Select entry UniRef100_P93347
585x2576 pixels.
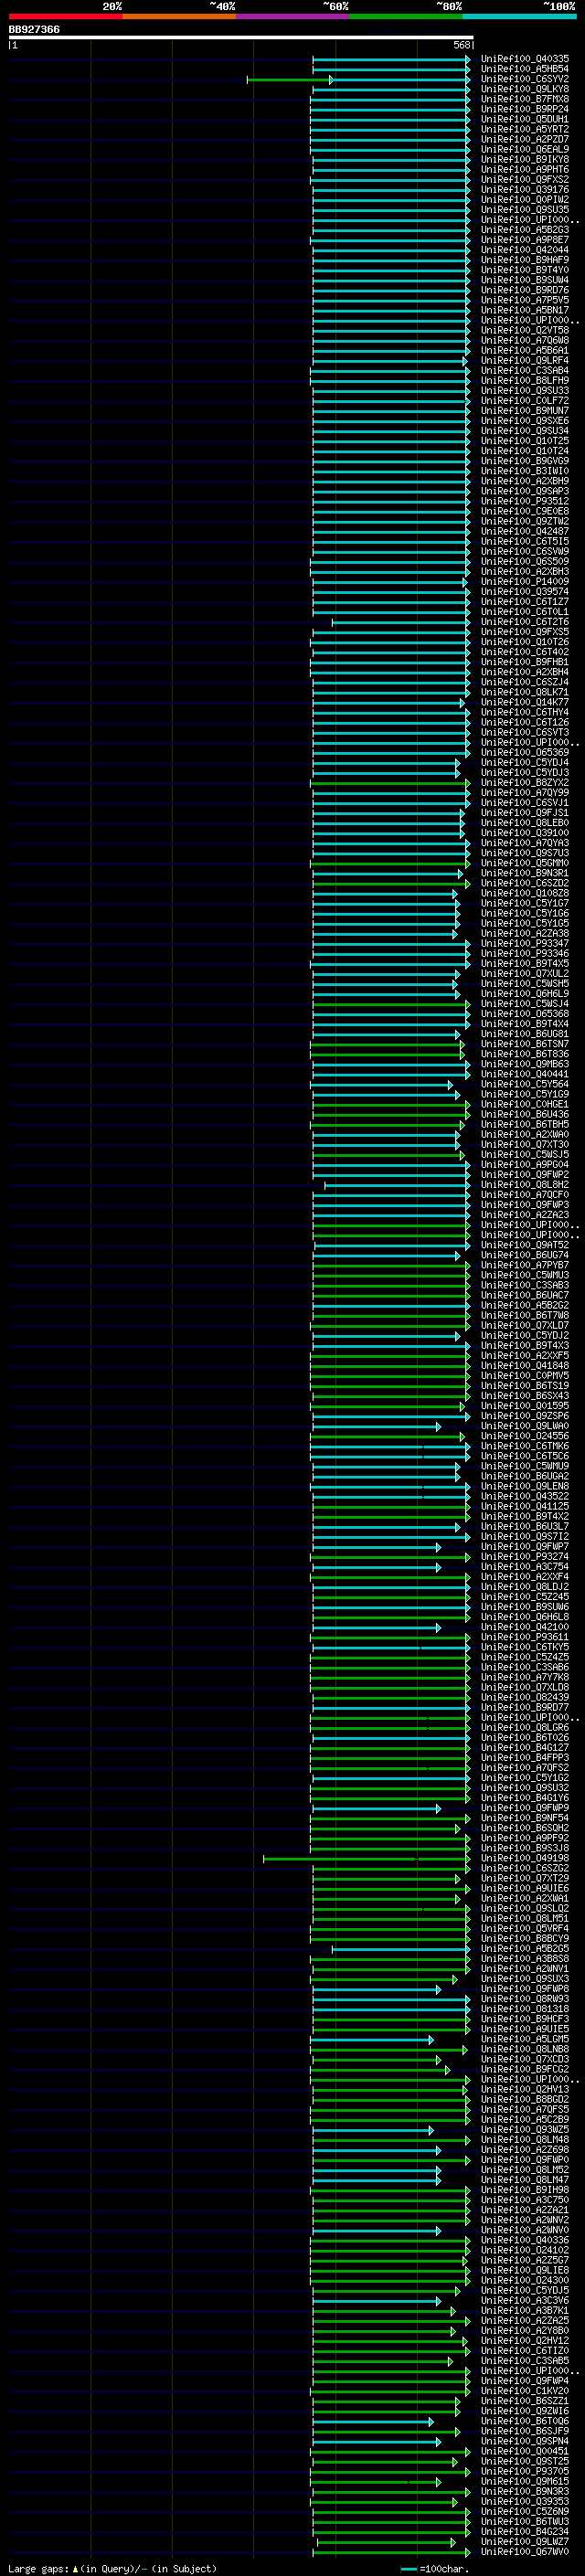[x=525, y=943]
